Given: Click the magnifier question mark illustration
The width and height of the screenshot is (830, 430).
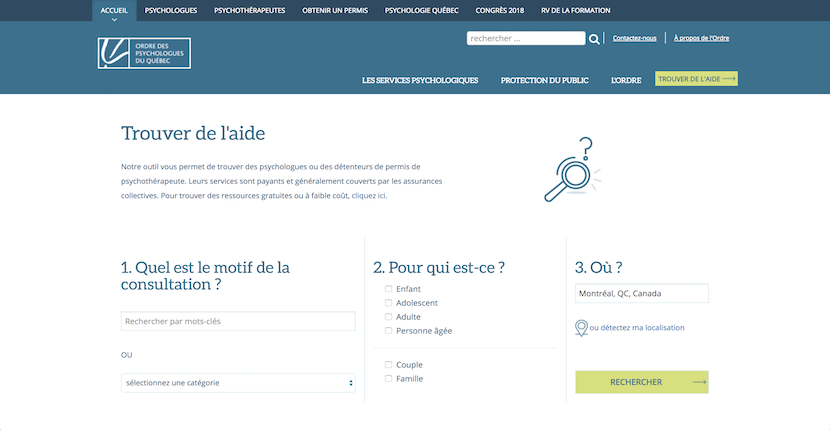Looking at the screenshot, I should click(568, 171).
